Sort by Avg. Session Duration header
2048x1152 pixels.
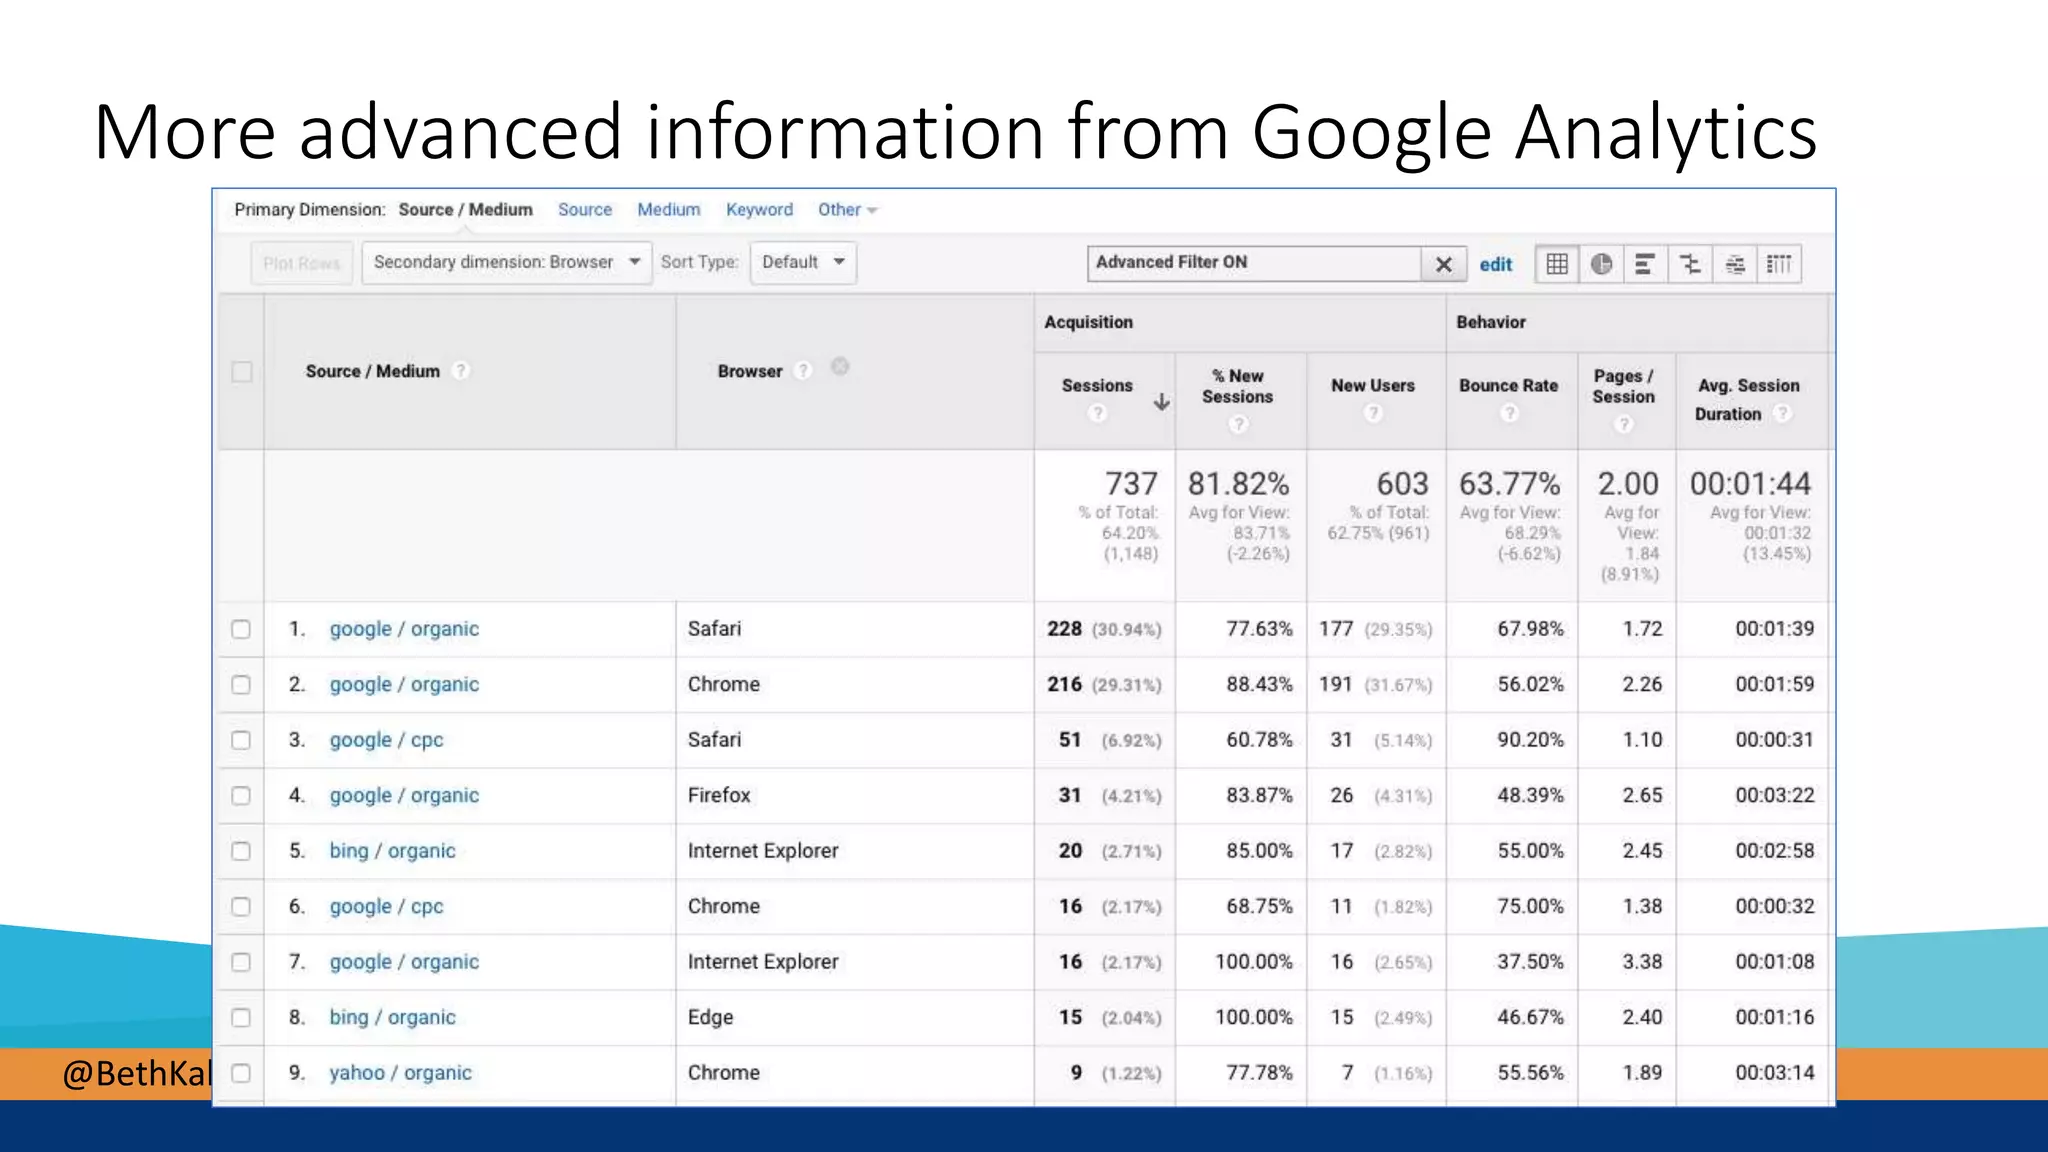pyautogui.click(x=1747, y=399)
